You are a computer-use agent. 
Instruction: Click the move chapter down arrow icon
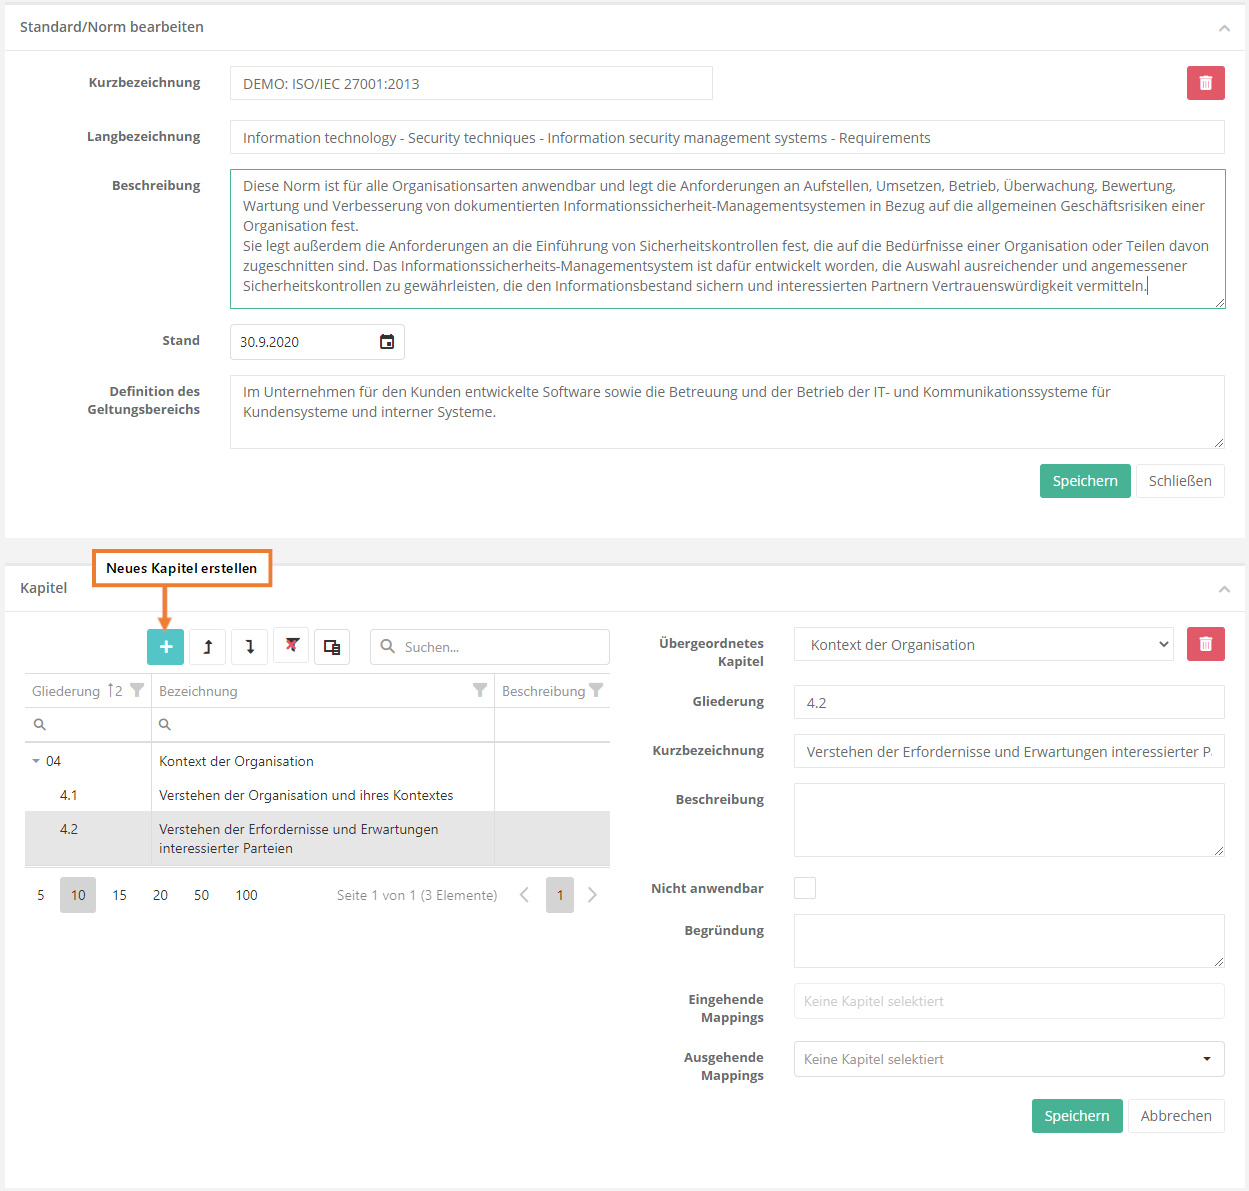click(250, 647)
